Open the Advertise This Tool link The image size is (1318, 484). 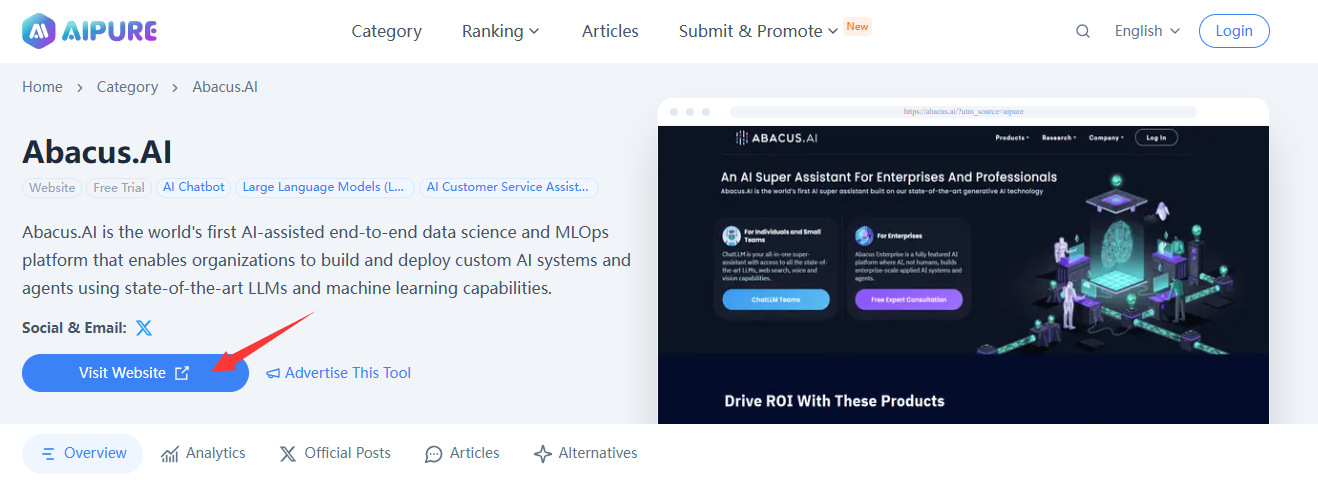[338, 373]
